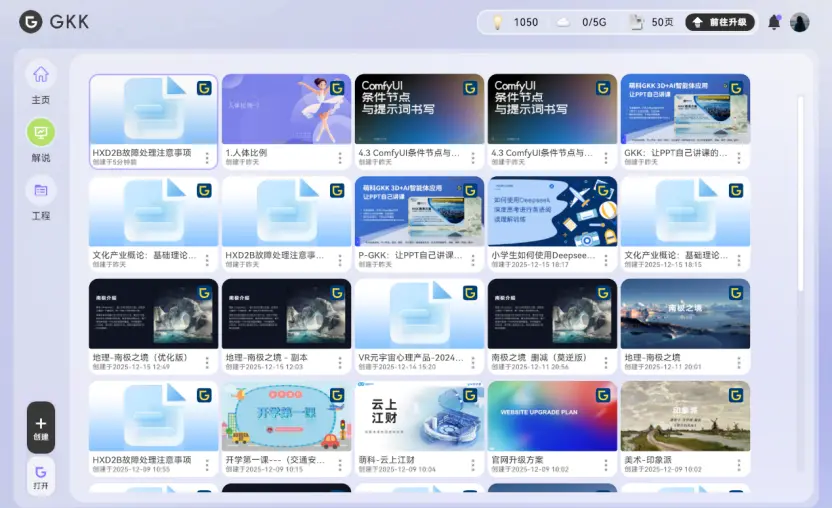Click the cloud storage icon
Screen dimensions: 832x508
(x=564, y=22)
